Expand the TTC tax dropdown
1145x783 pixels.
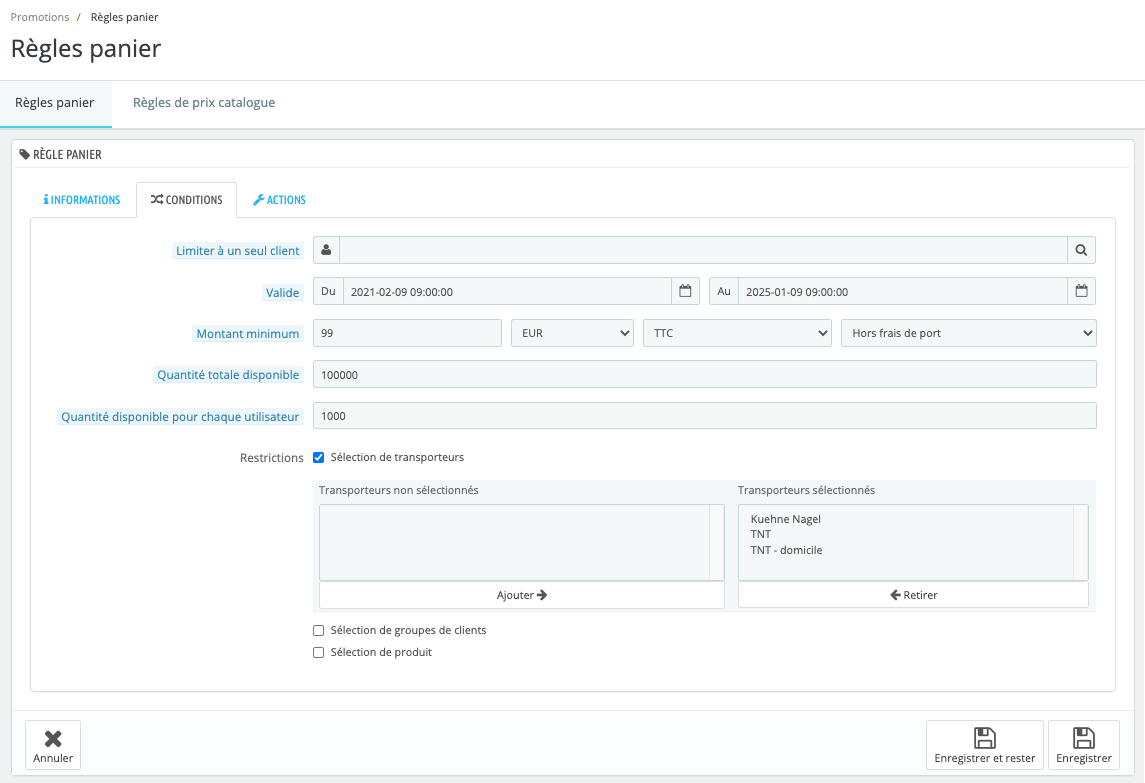(x=738, y=333)
